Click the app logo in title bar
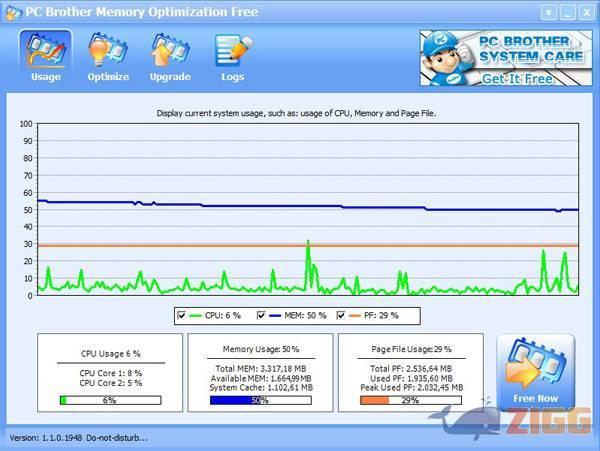This screenshot has height=451, width=600. tap(13, 13)
